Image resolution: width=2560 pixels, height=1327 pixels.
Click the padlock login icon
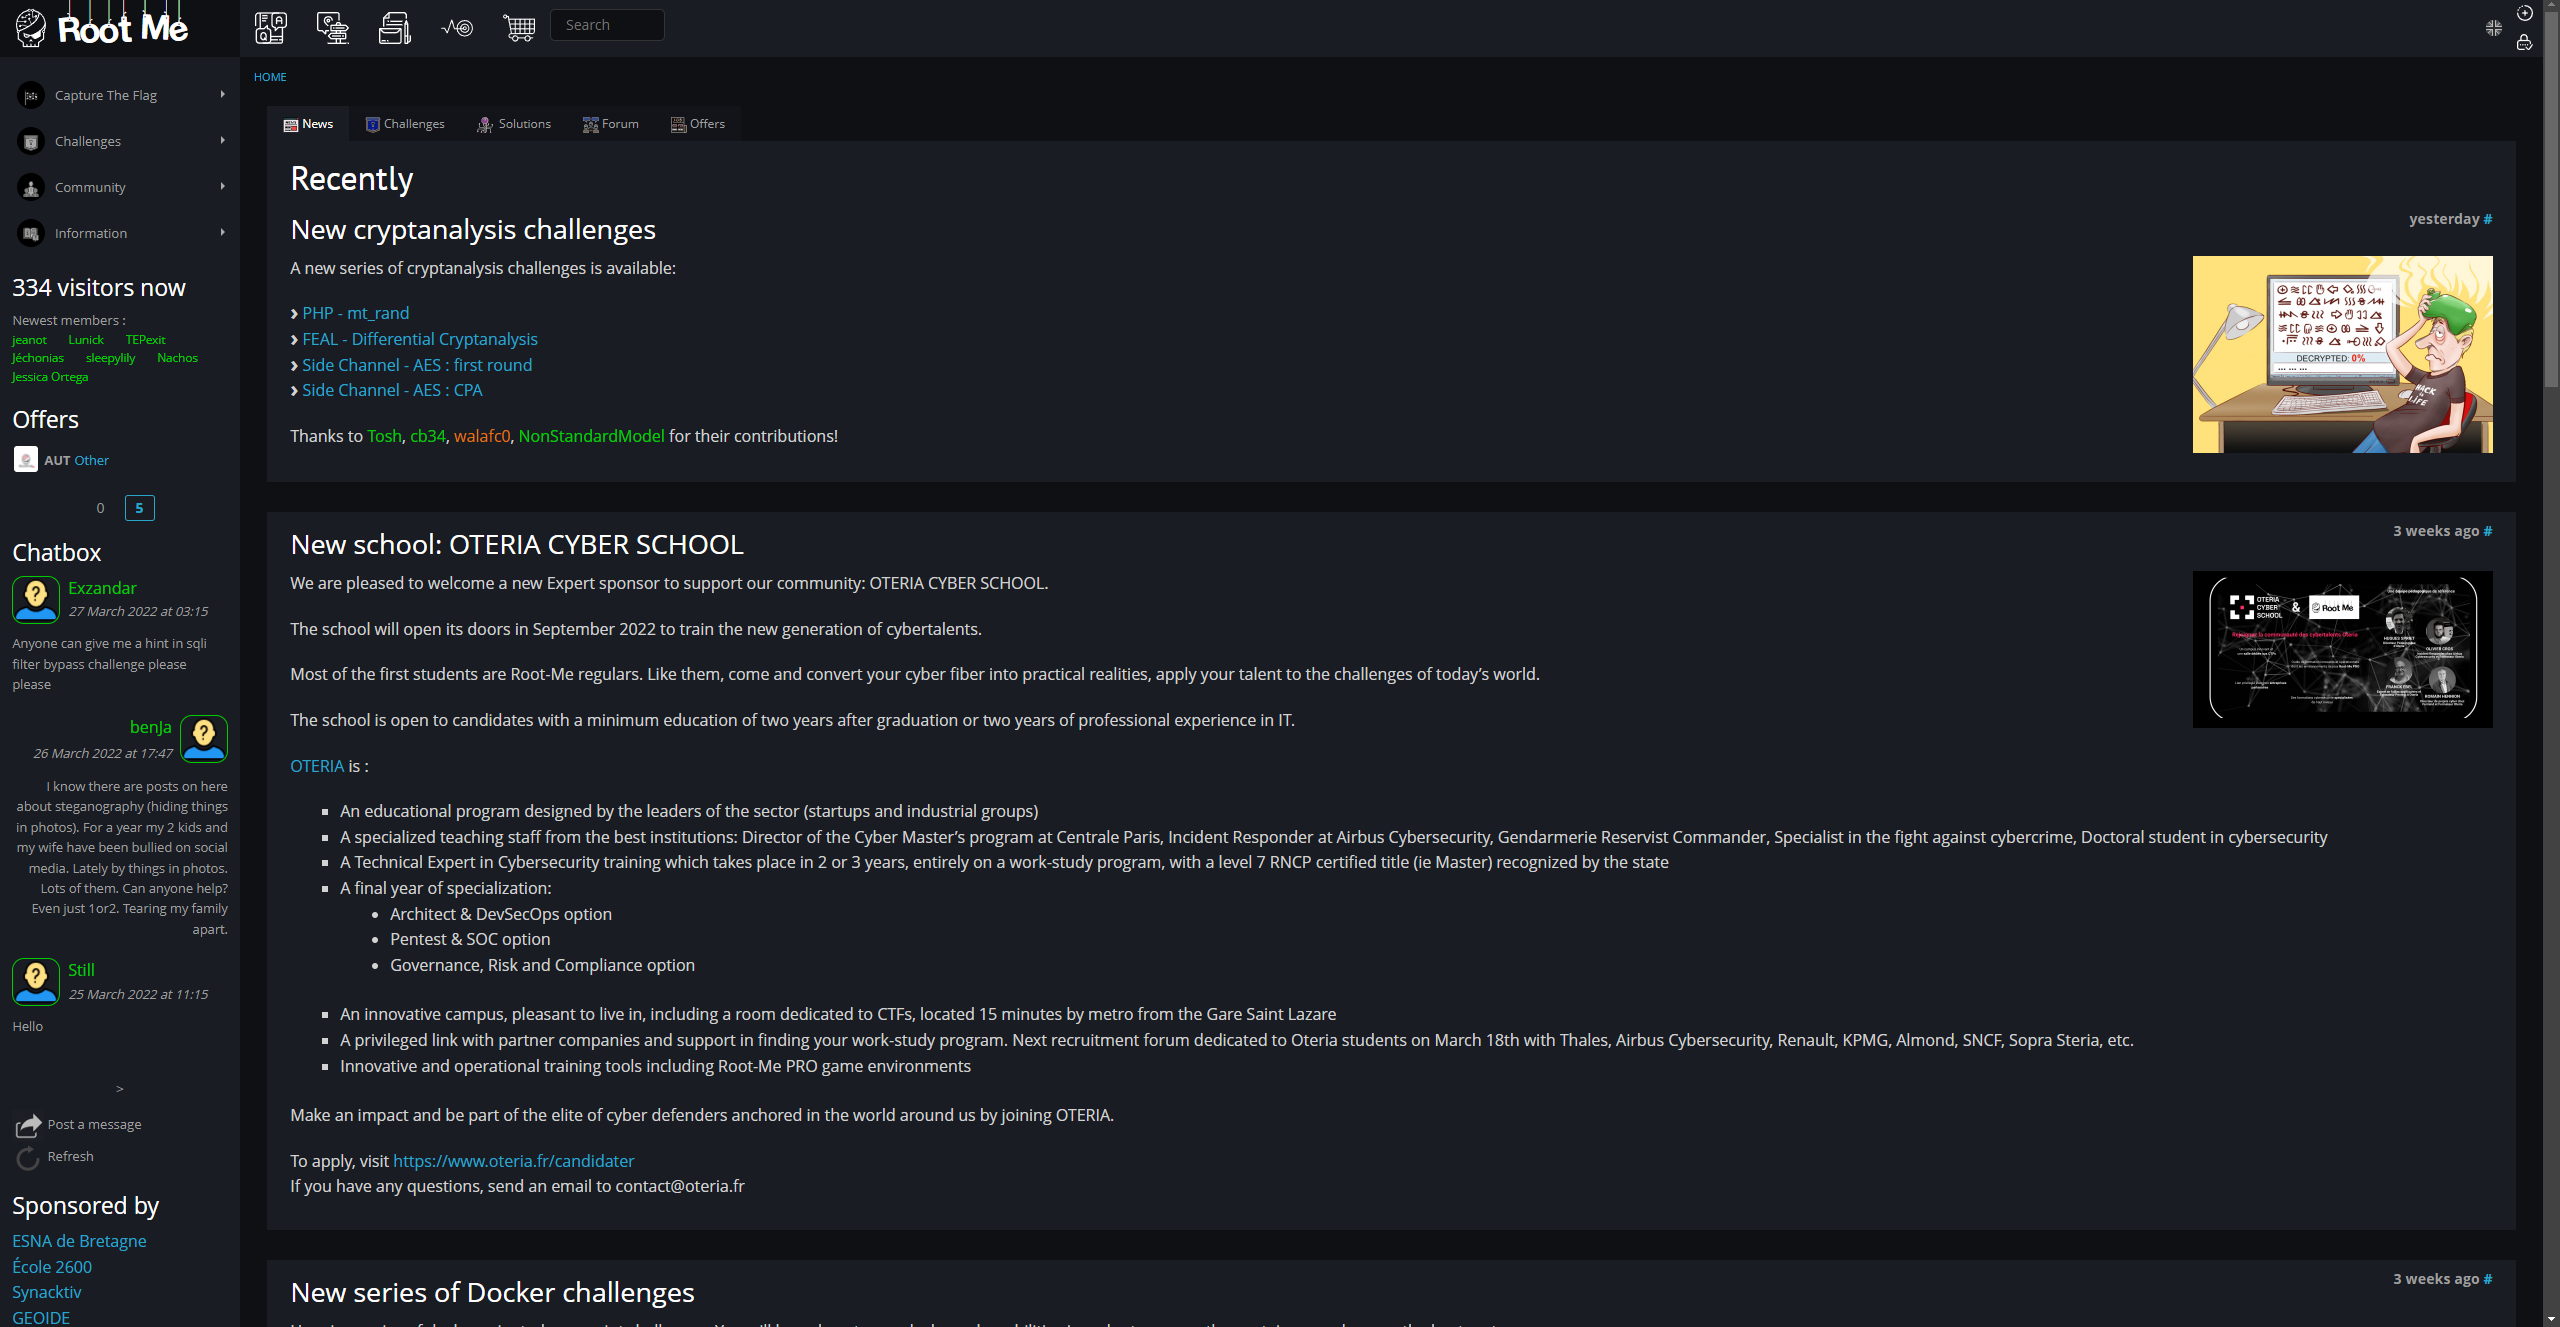click(2524, 42)
